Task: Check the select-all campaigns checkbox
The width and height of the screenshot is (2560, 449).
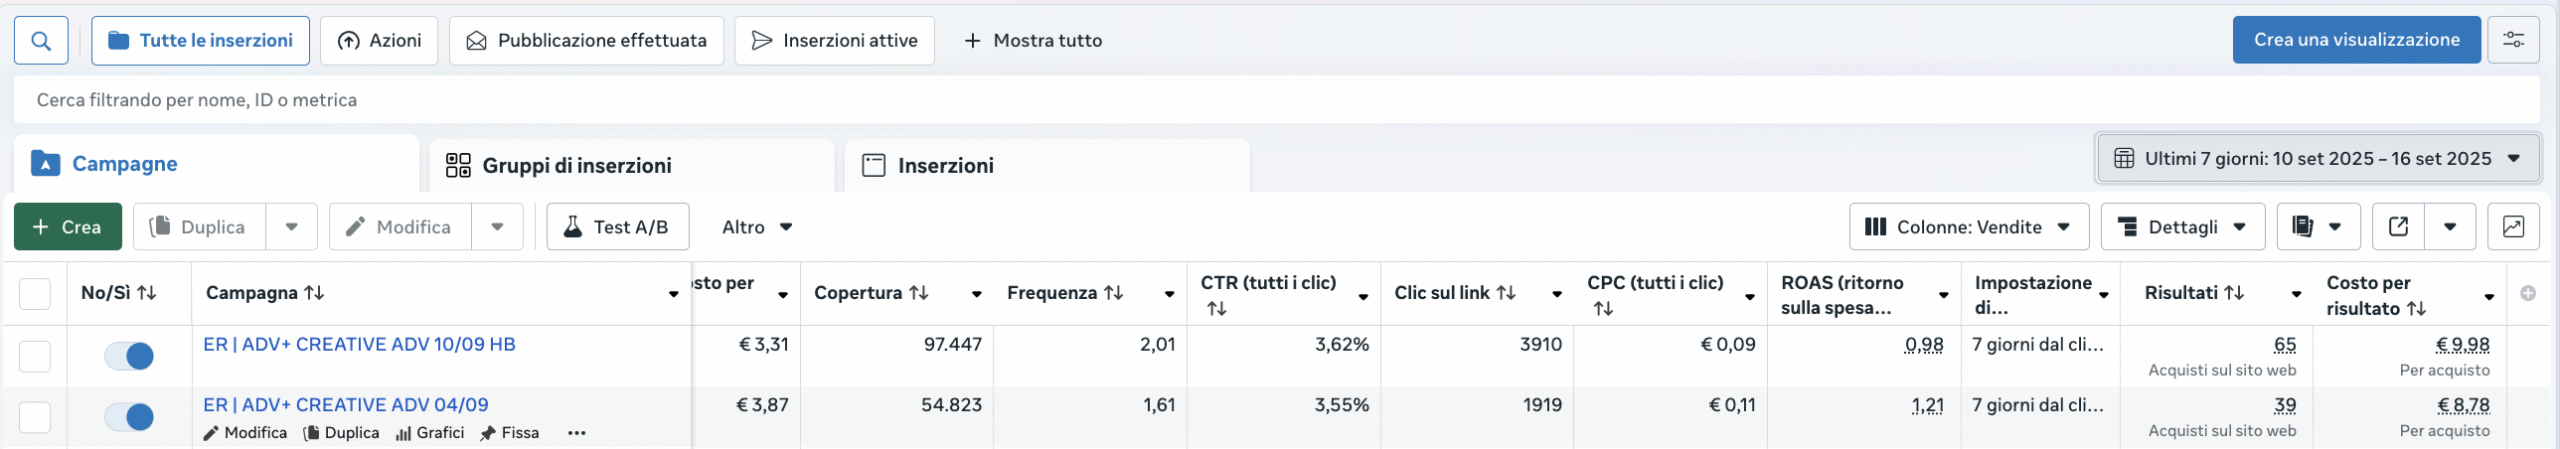Action: (x=35, y=294)
